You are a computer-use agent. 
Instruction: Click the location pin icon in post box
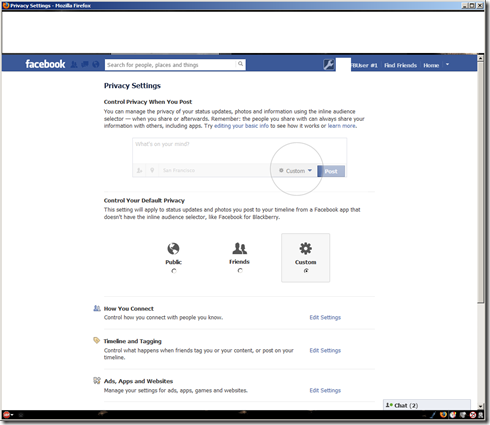click(x=152, y=170)
